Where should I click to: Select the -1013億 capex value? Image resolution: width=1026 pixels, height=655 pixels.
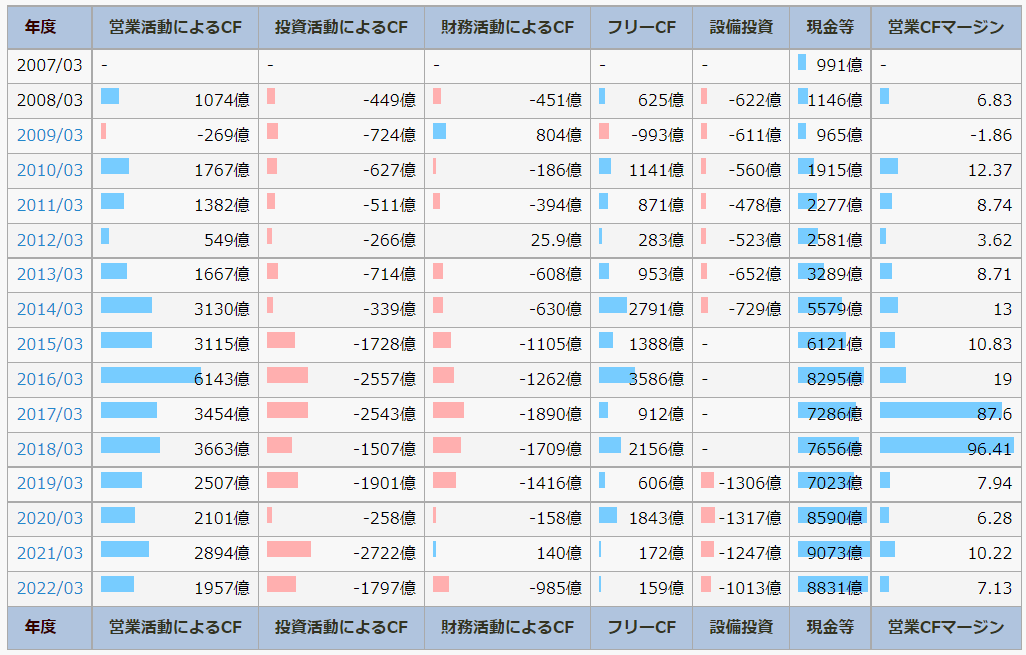coord(750,588)
